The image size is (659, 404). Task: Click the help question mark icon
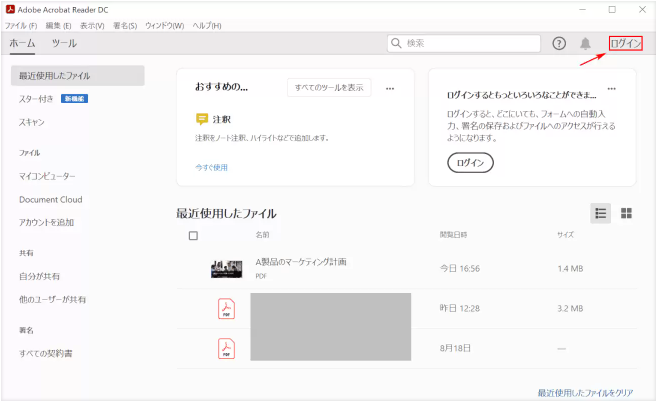pos(559,43)
